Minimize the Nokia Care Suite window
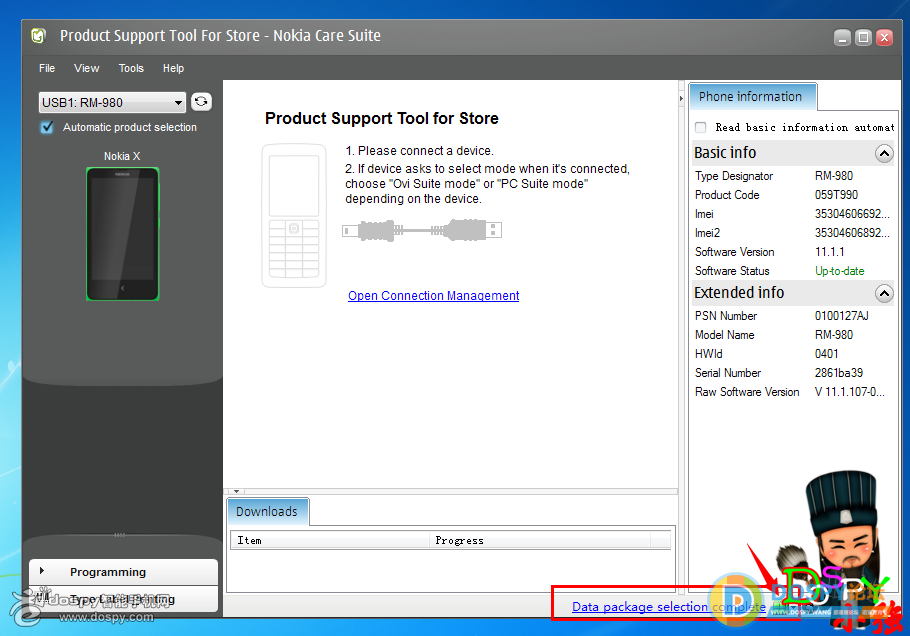 tap(842, 38)
